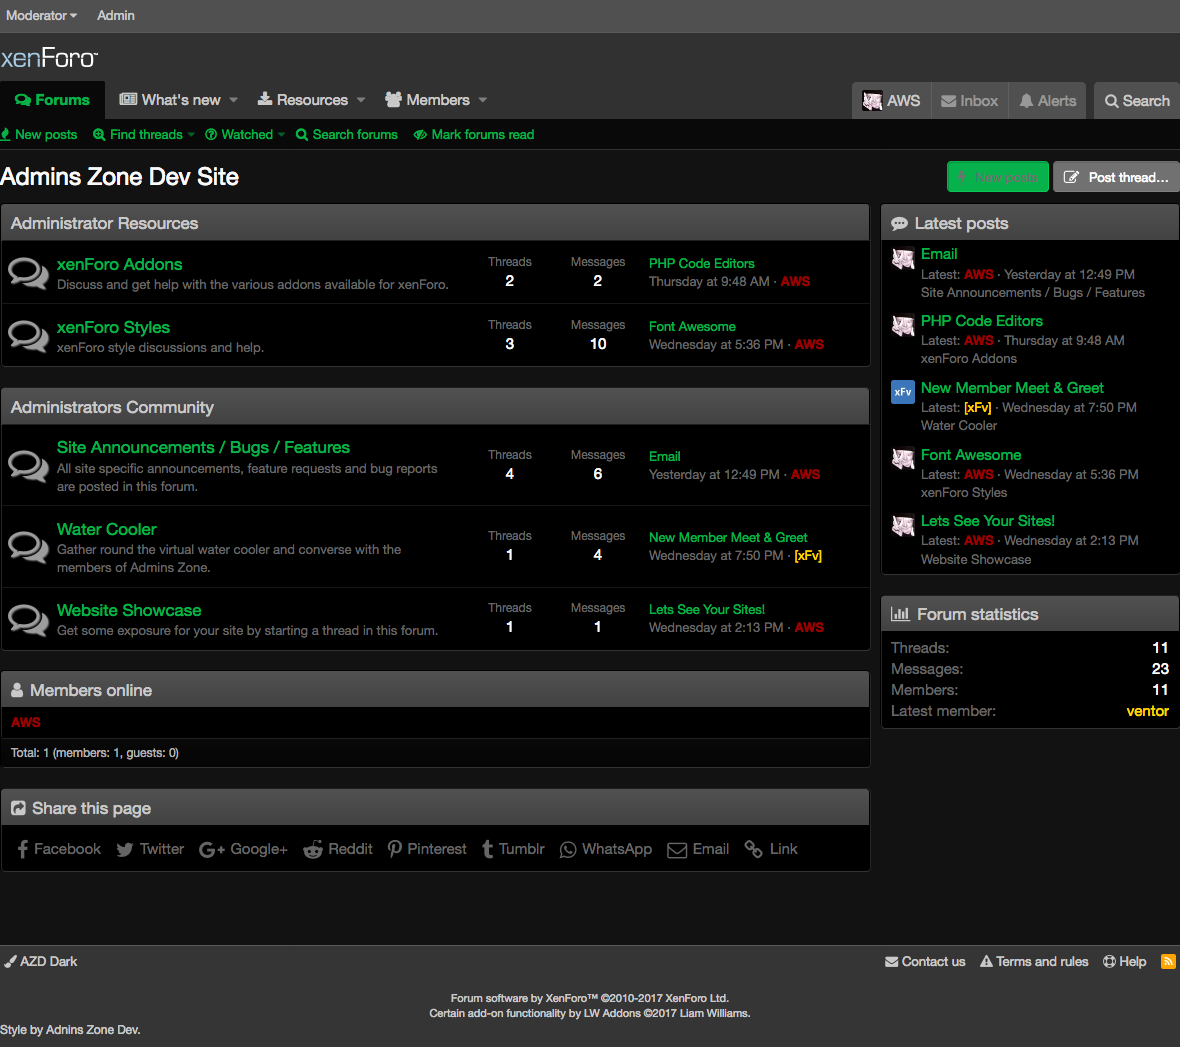1180x1047 pixels.
Task: Click the Site Announcements speech bubble icon
Action: coord(29,466)
